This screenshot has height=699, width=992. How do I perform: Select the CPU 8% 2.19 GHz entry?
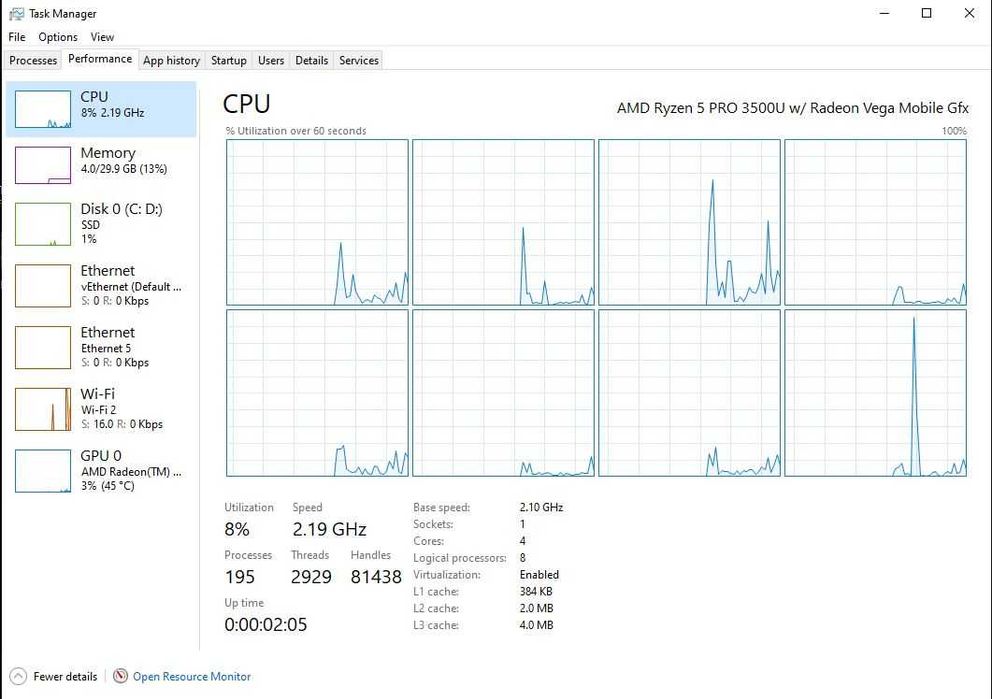pyautogui.click(x=101, y=109)
